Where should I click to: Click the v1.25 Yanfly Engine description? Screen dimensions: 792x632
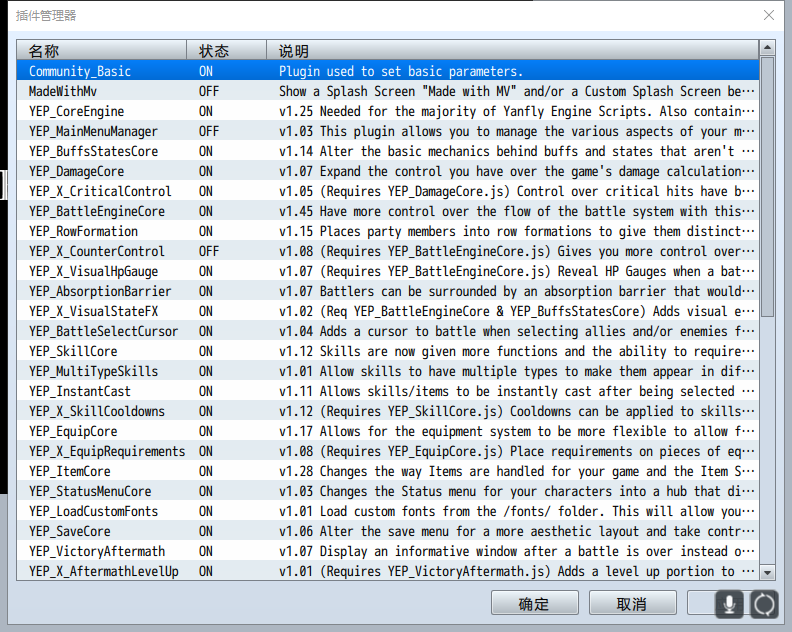[x=517, y=111]
